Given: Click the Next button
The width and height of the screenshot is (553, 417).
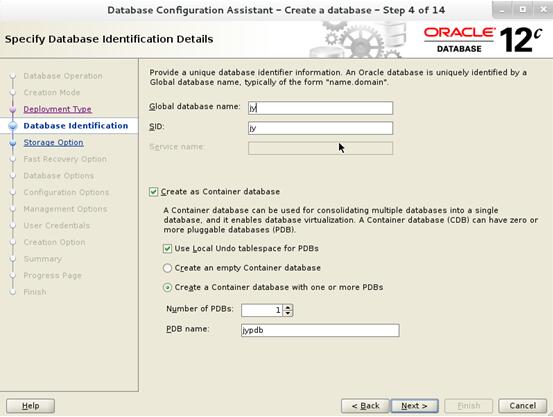Looking at the screenshot, I should coord(414,406).
